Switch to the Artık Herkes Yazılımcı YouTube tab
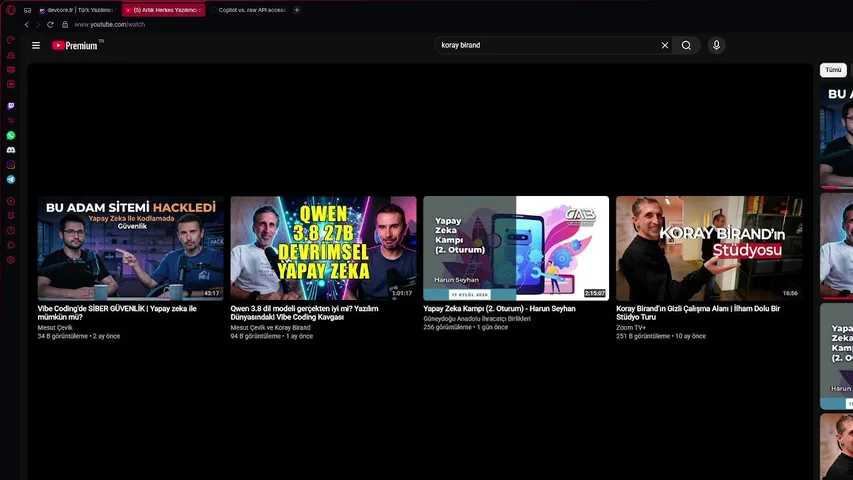853x480 pixels. [164, 10]
